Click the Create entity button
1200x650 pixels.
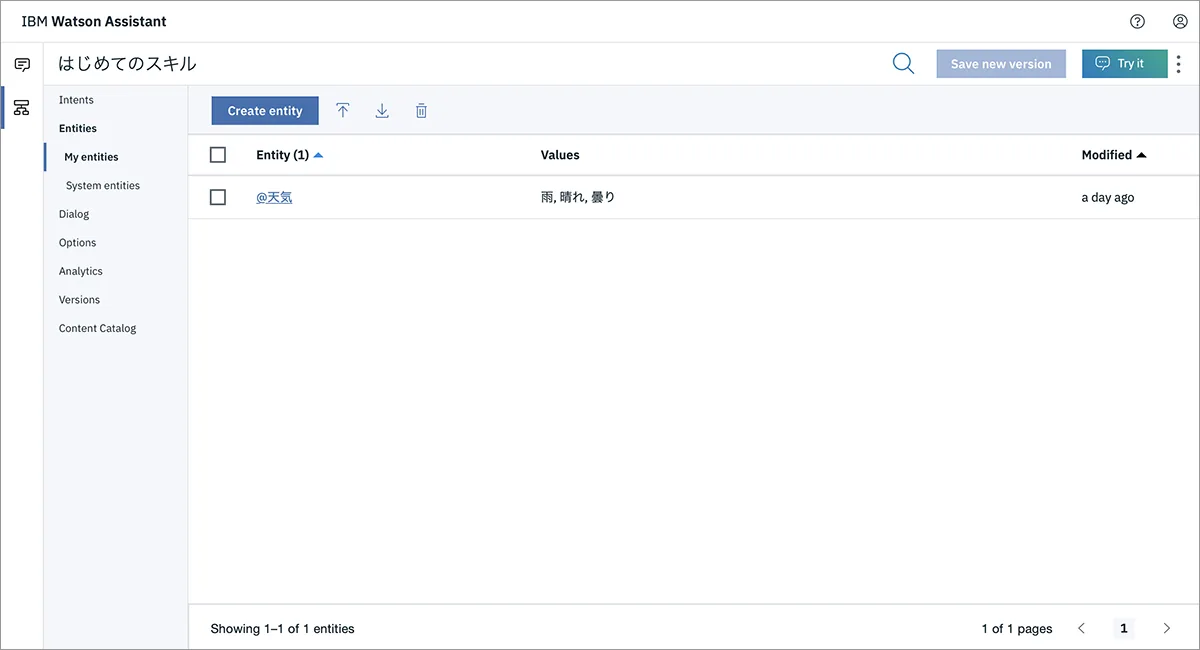click(x=265, y=111)
